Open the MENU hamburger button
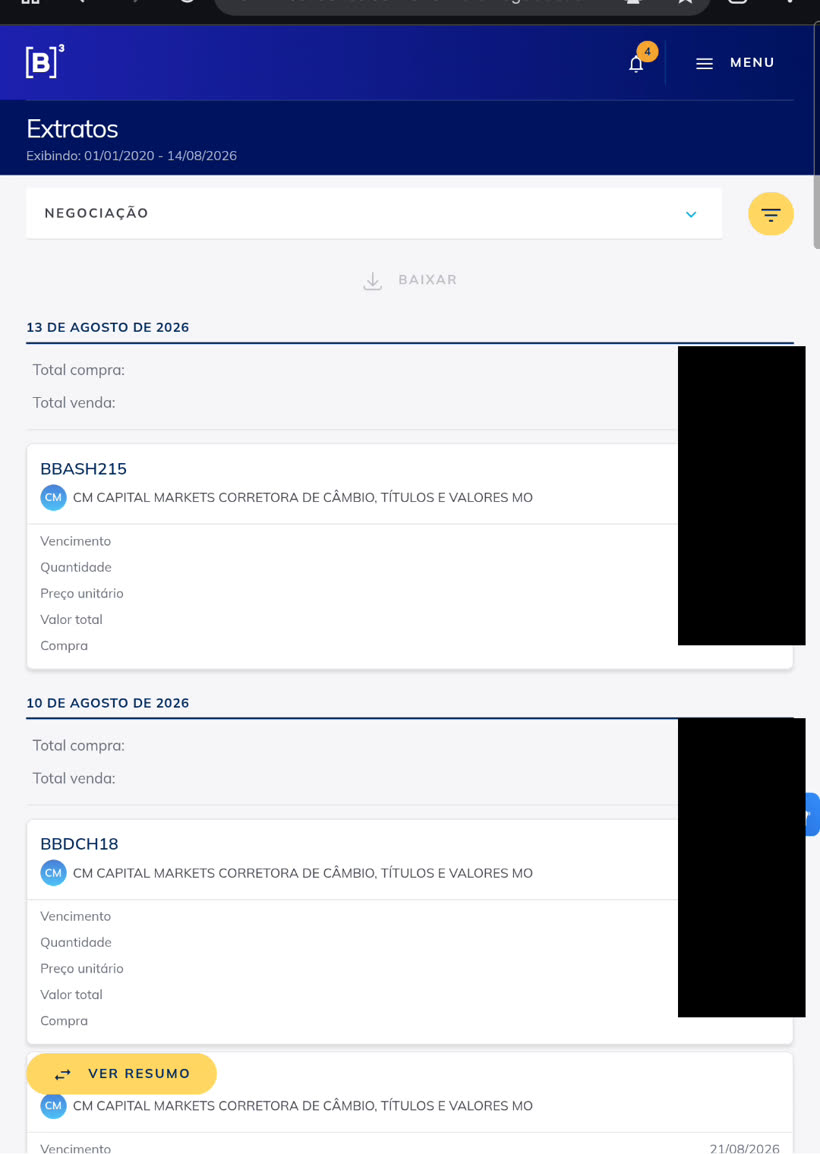The width and height of the screenshot is (820, 1154). (x=735, y=63)
